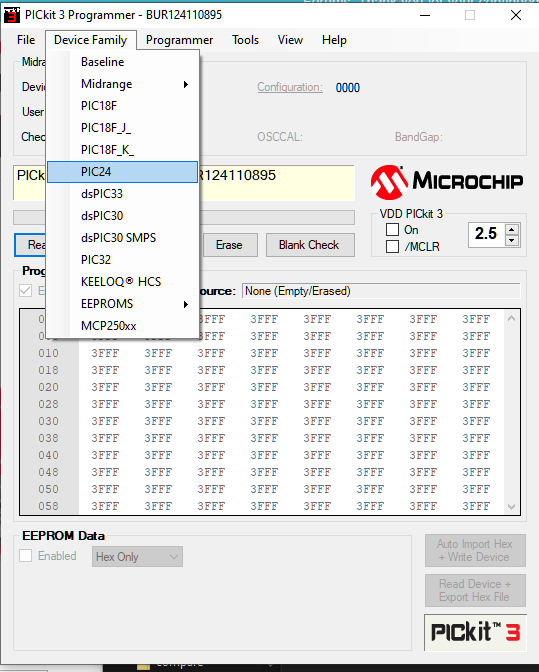This screenshot has width=539, height=672.
Task: Click the Blank Check button
Action: click(310, 245)
